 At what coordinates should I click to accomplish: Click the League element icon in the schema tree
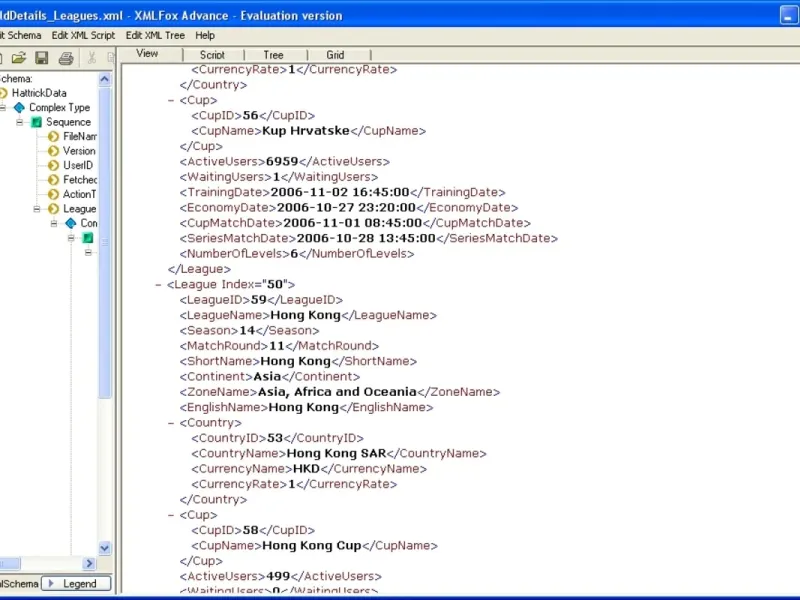click(x=54, y=209)
